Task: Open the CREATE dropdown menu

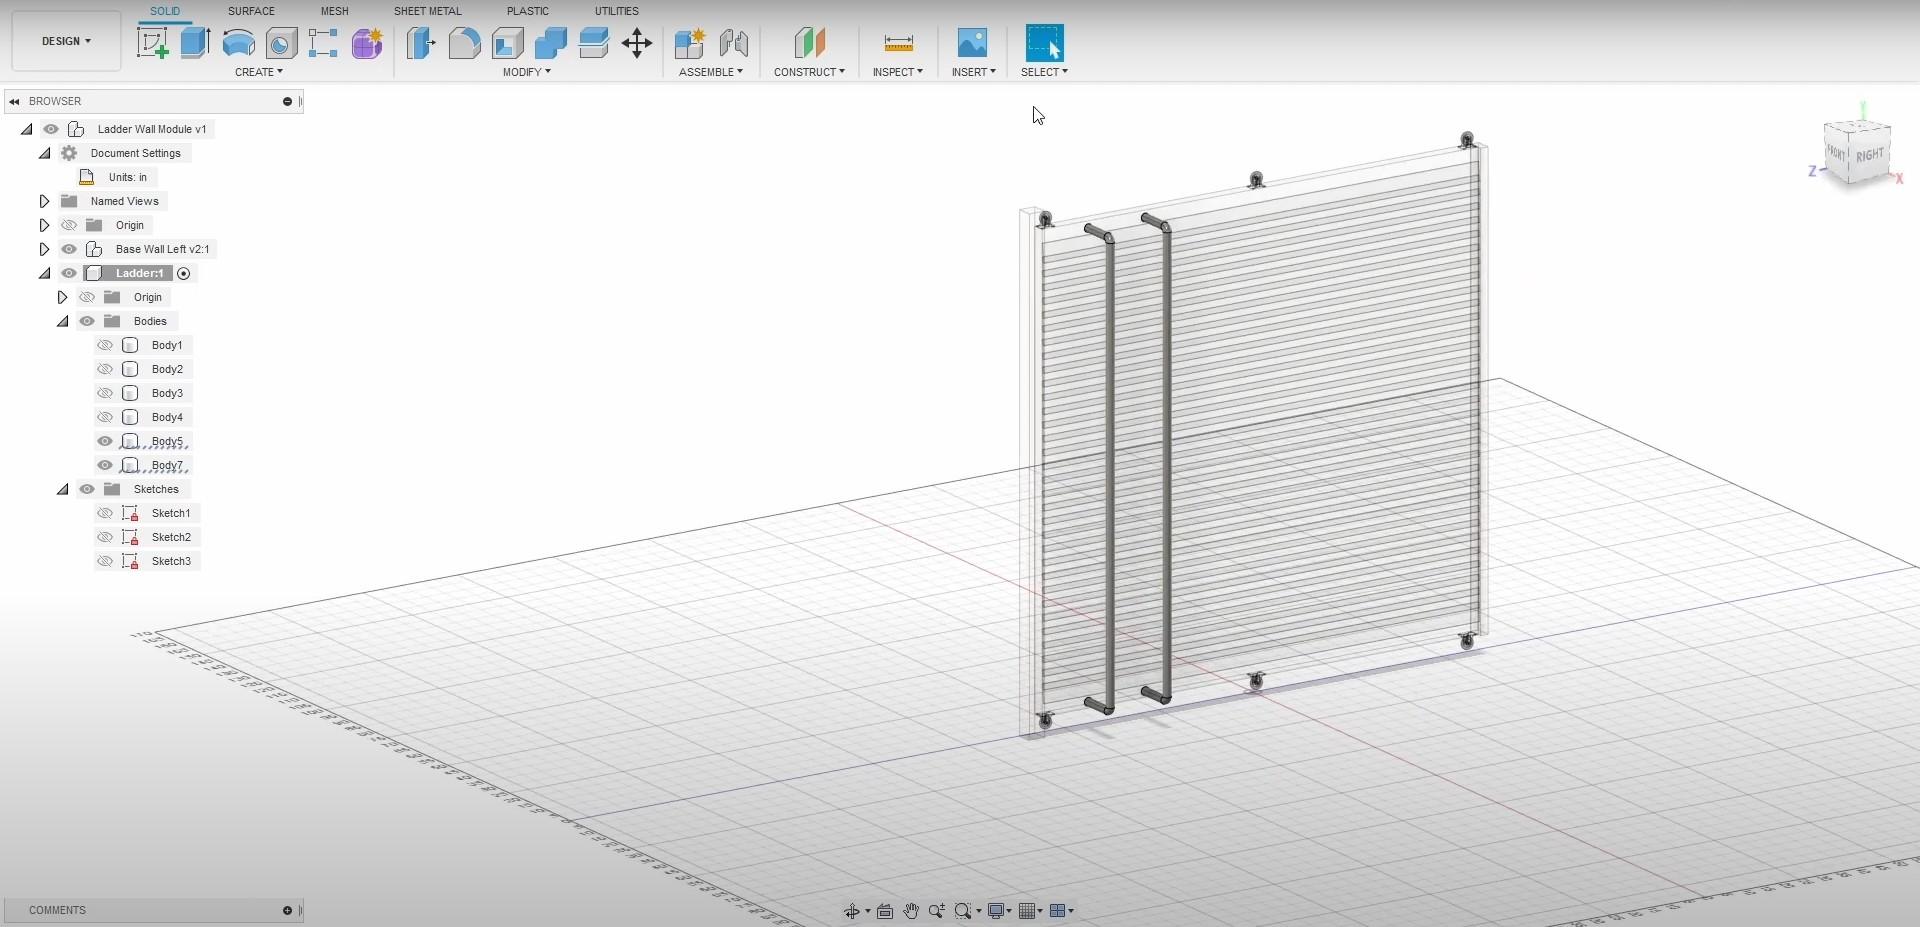Action: [x=259, y=72]
